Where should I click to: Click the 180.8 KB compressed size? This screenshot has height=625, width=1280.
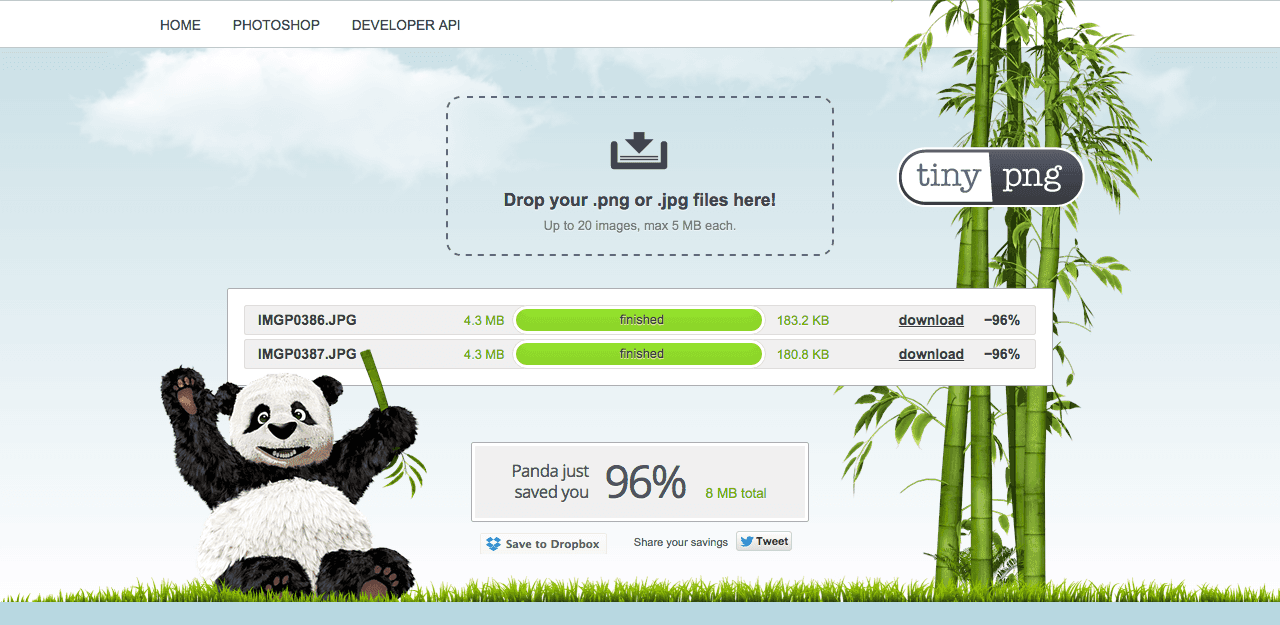click(x=803, y=354)
